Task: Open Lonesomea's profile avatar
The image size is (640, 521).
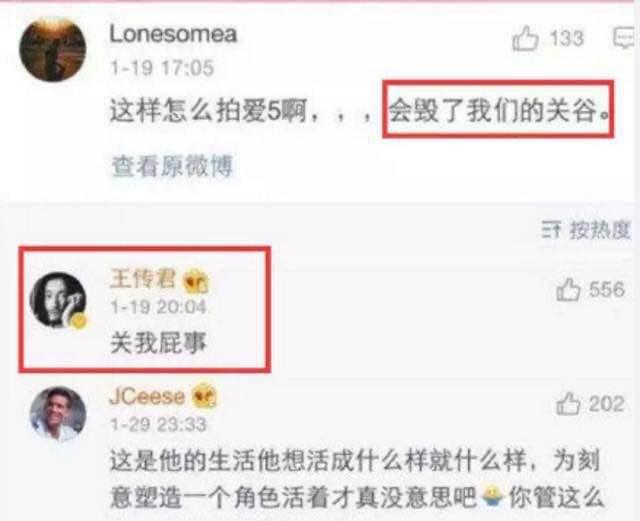Action: tap(53, 49)
